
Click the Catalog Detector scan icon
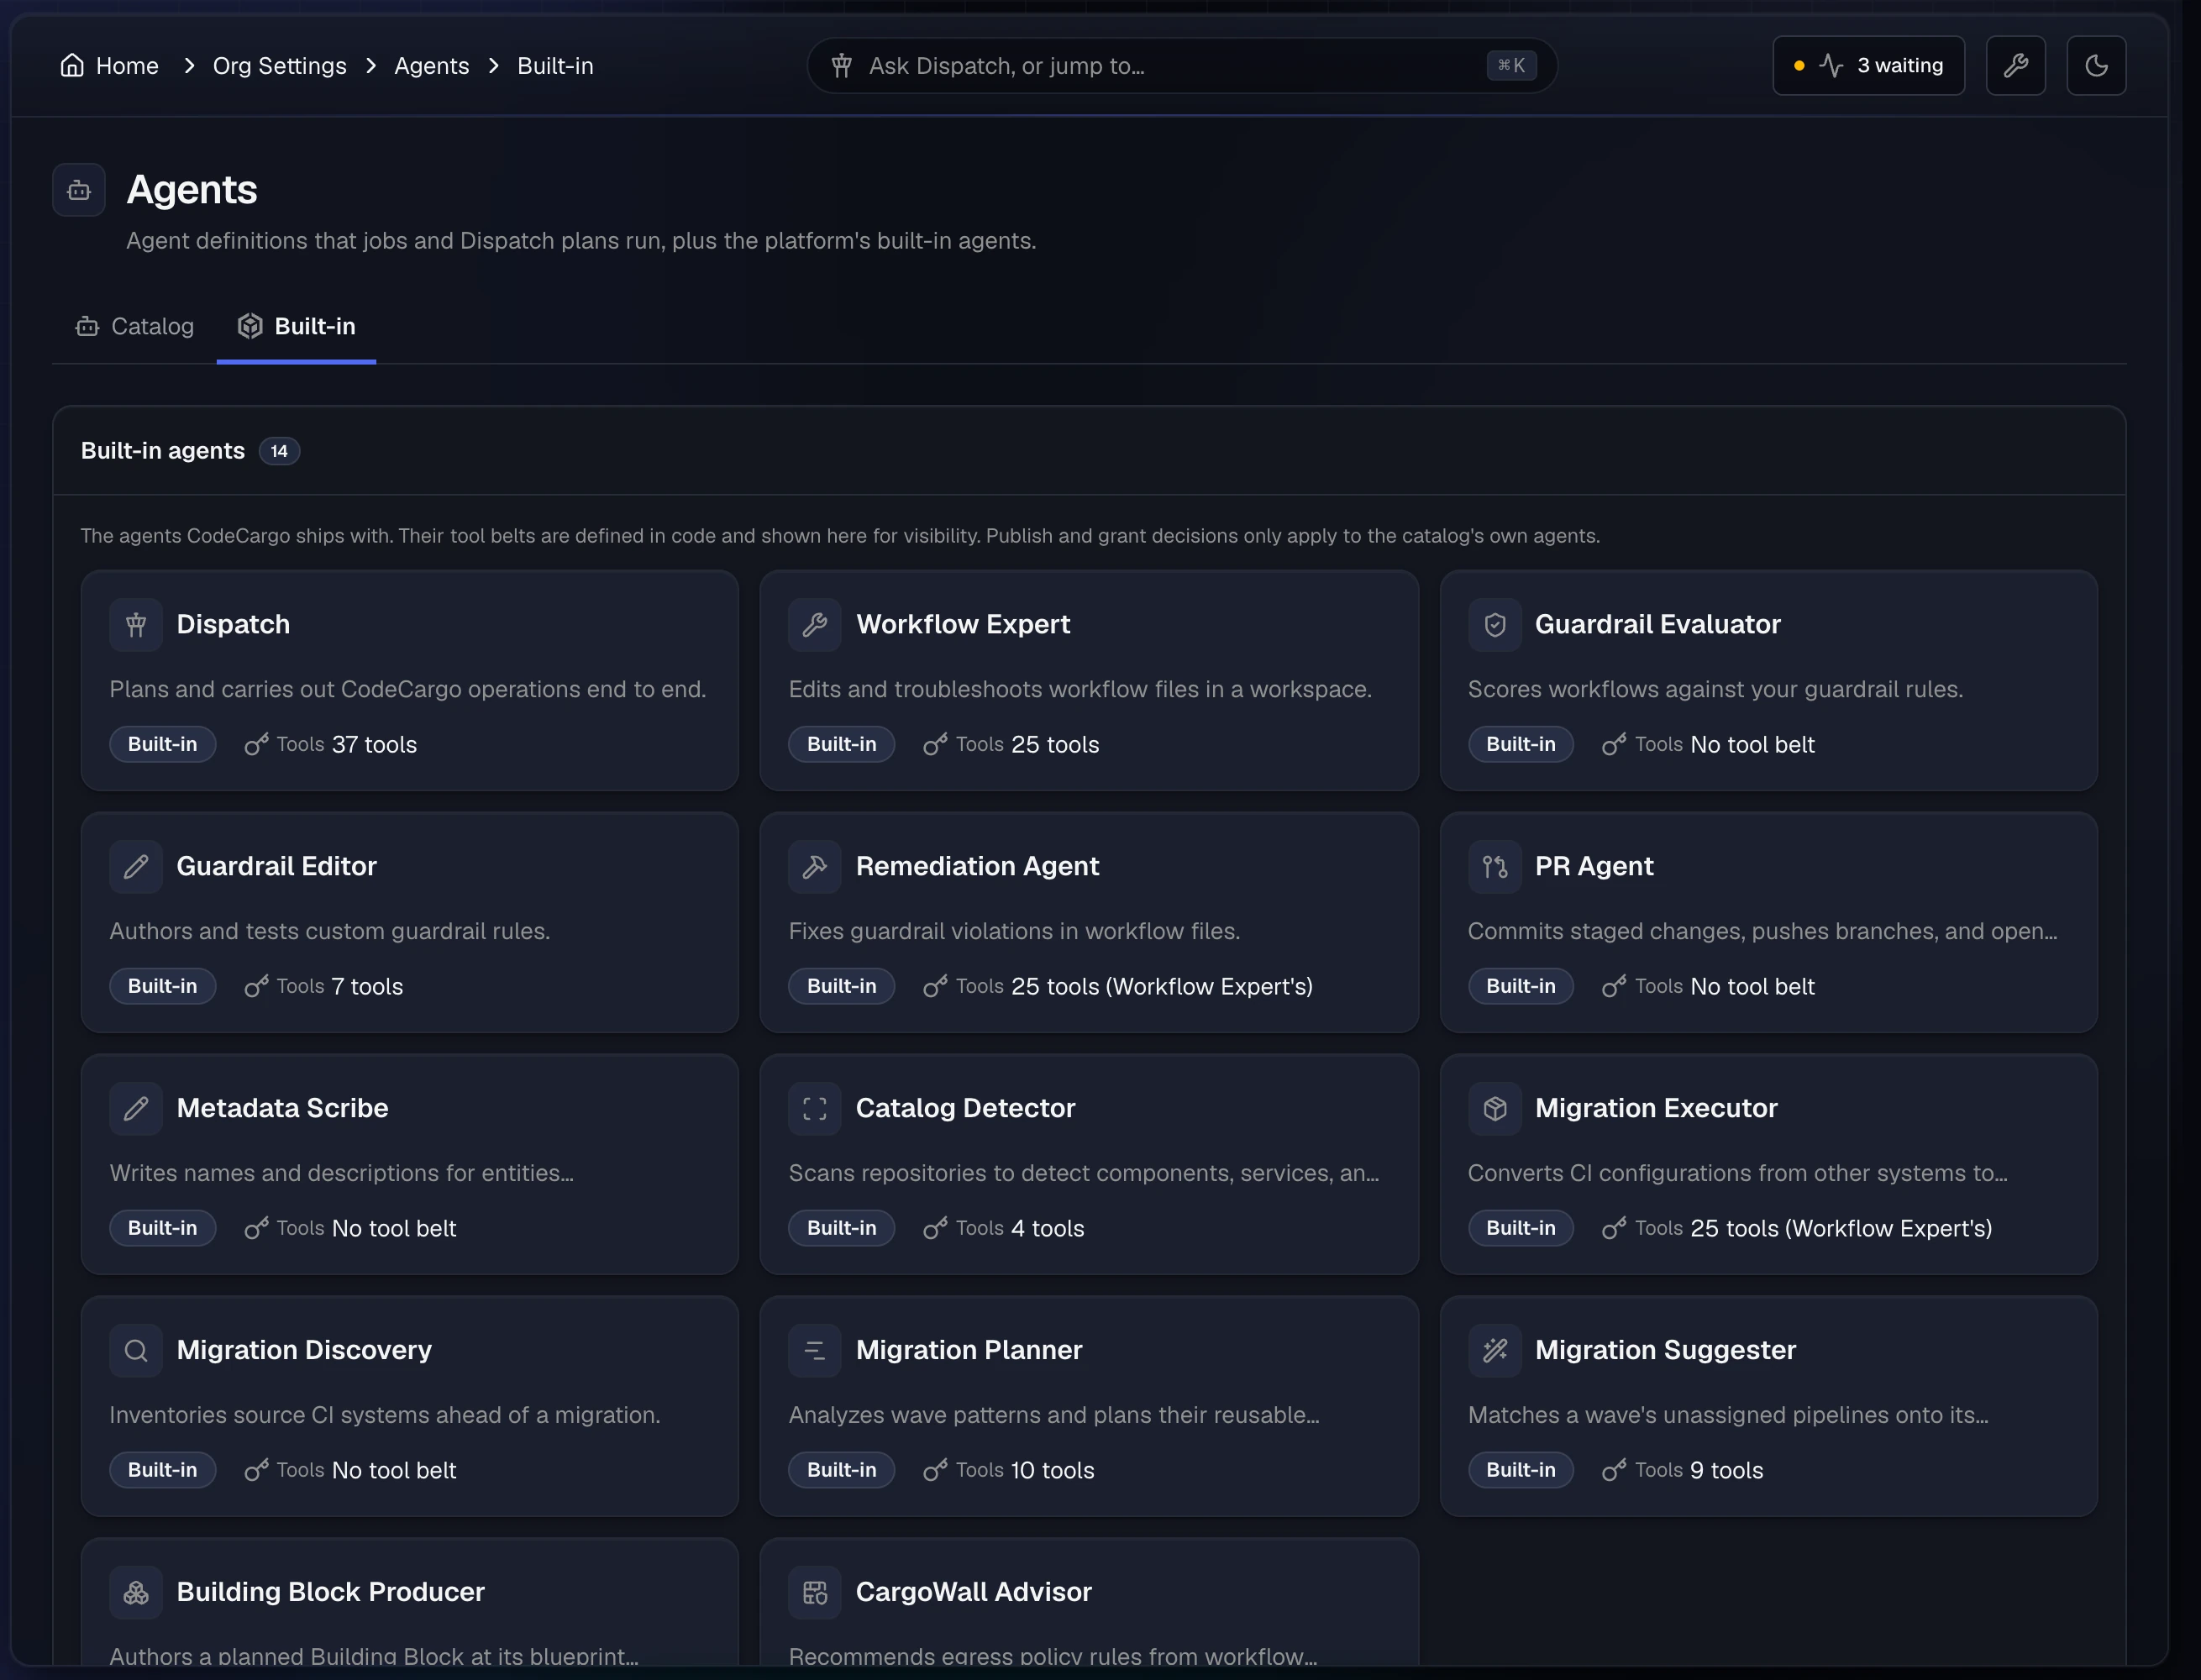815,1109
